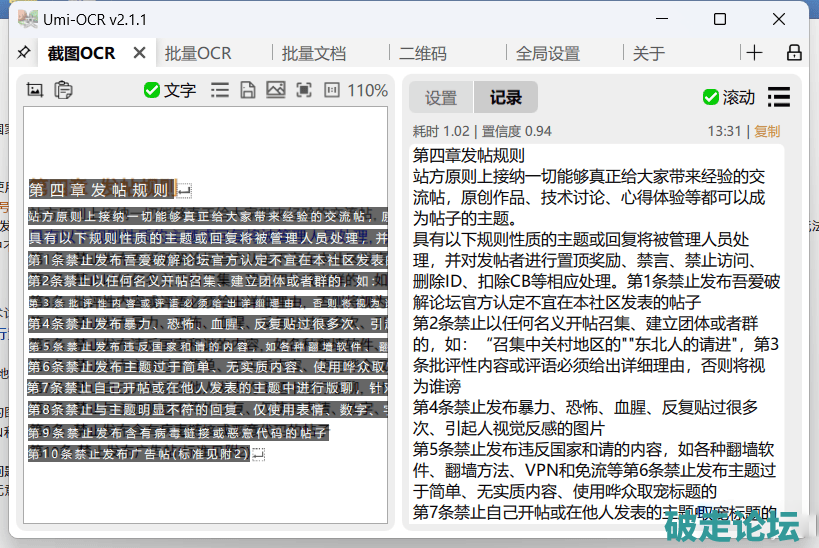Open the records list menu icon
Viewport: 819px width, 548px height.
pyautogui.click(x=778, y=97)
